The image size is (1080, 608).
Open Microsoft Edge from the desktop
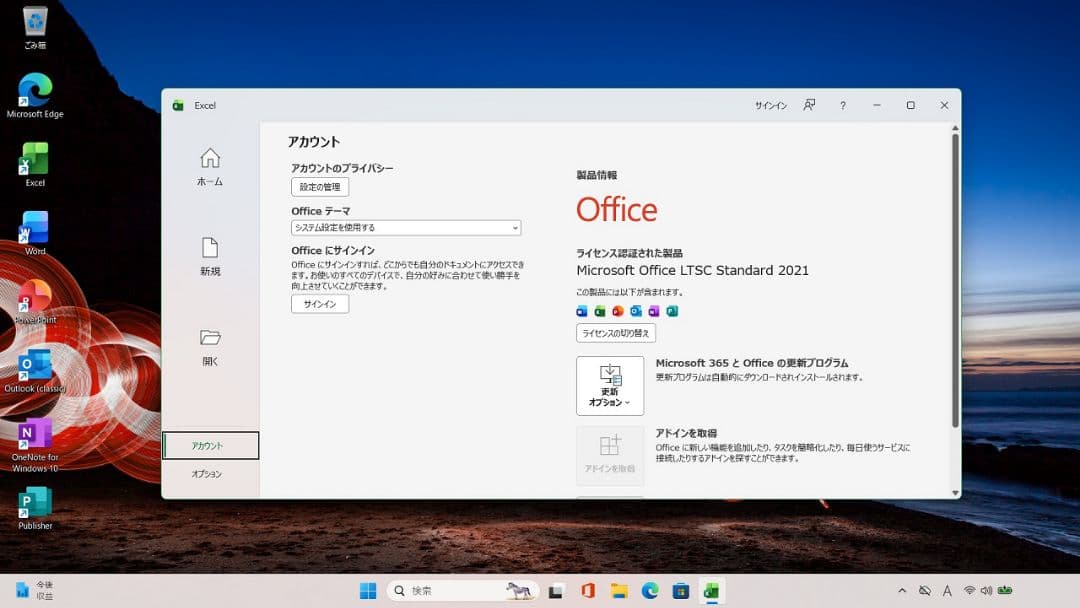(x=33, y=90)
